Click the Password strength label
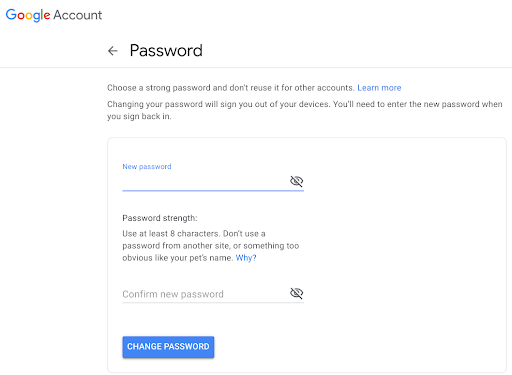 160,218
